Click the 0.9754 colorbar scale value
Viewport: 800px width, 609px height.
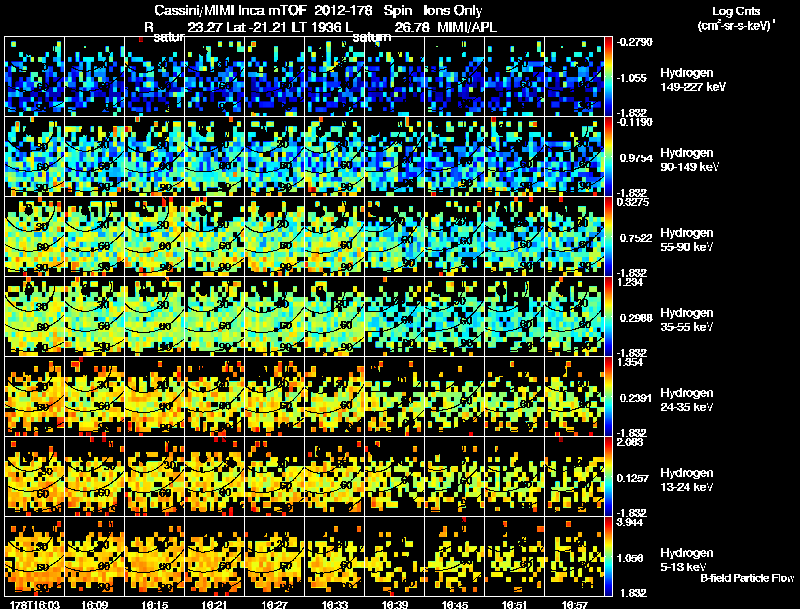(636, 158)
